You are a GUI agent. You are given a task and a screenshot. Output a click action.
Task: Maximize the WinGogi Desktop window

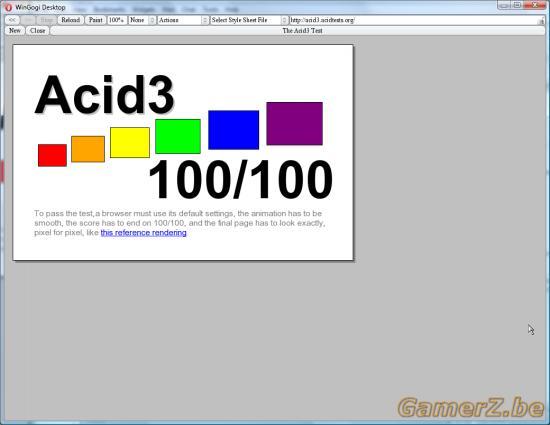[x=517, y=5]
